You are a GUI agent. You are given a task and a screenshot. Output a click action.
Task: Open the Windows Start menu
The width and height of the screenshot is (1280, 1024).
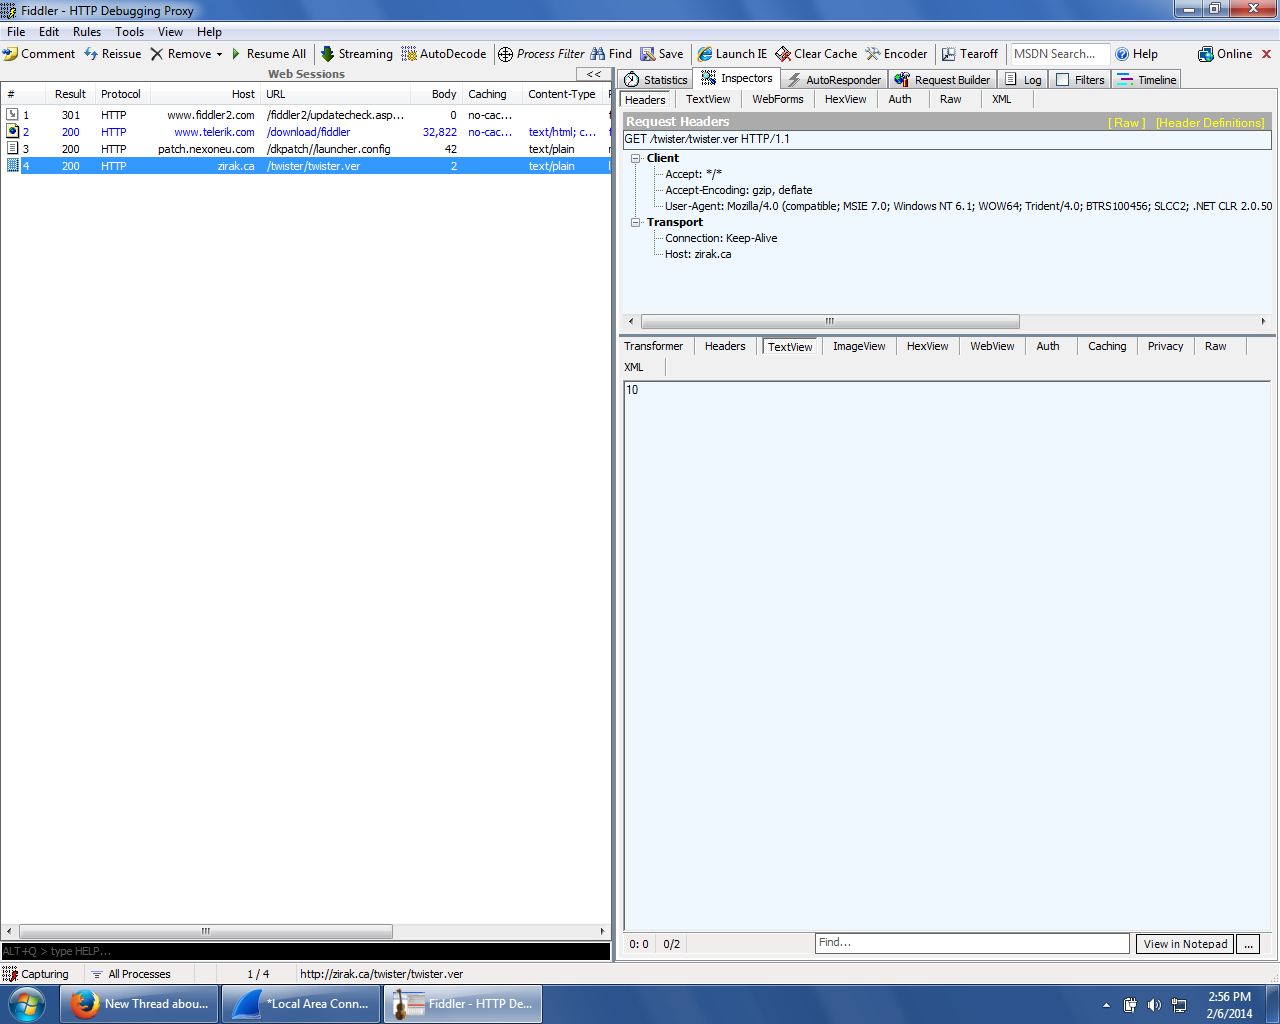[x=27, y=1004]
